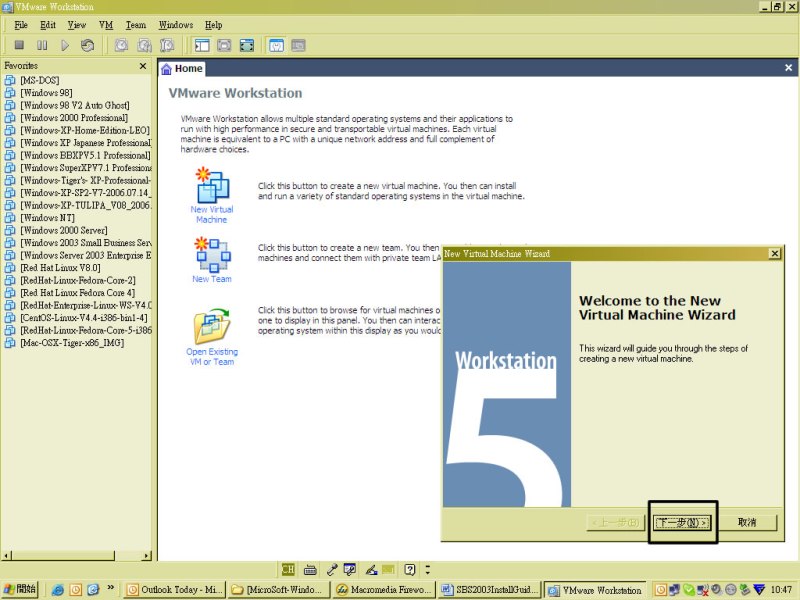This screenshot has width=800, height=600.
Task: Select [Windows NT] favorite
Action: click(x=47, y=218)
